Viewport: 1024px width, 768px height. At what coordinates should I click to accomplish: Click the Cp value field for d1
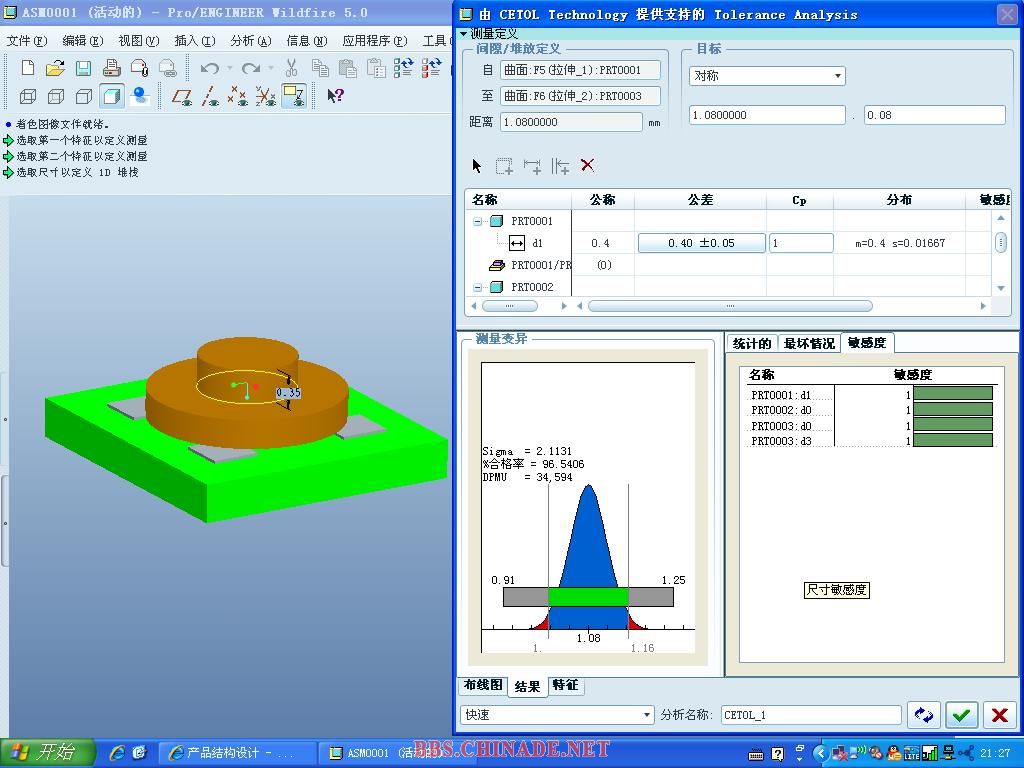pos(801,243)
